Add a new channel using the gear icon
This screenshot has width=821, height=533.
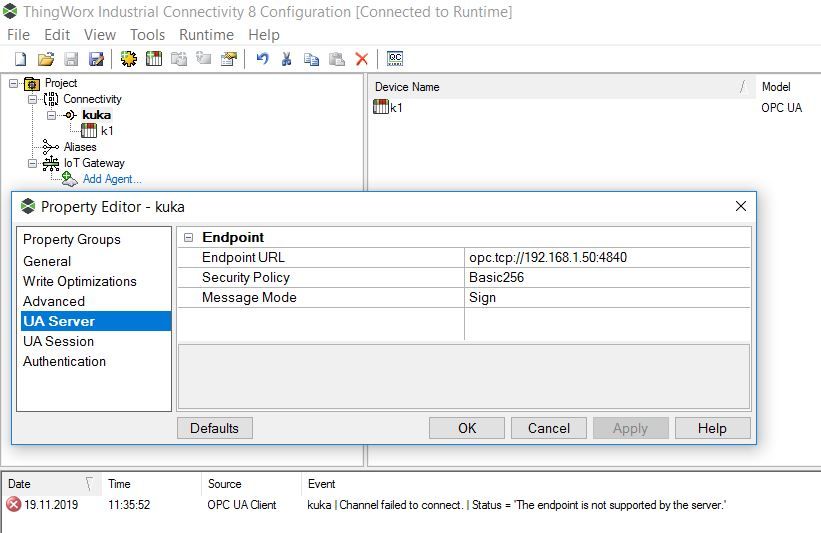click(x=128, y=59)
